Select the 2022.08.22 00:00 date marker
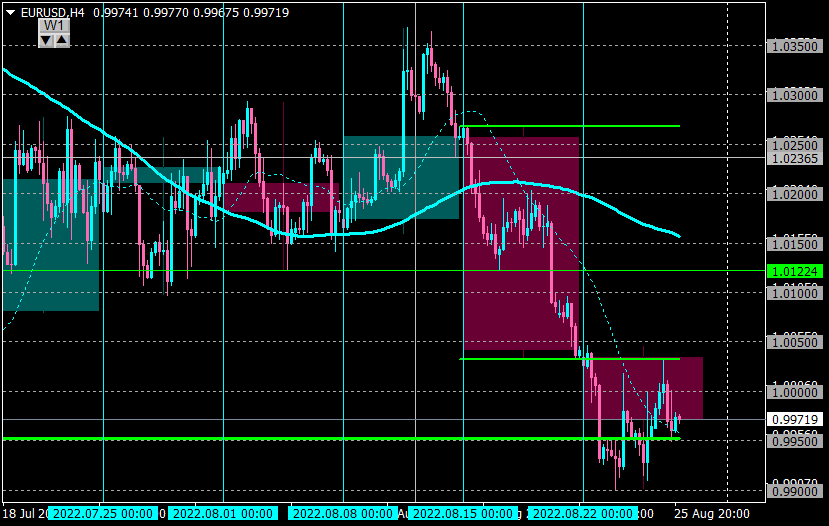The width and height of the screenshot is (829, 526). coord(583,513)
